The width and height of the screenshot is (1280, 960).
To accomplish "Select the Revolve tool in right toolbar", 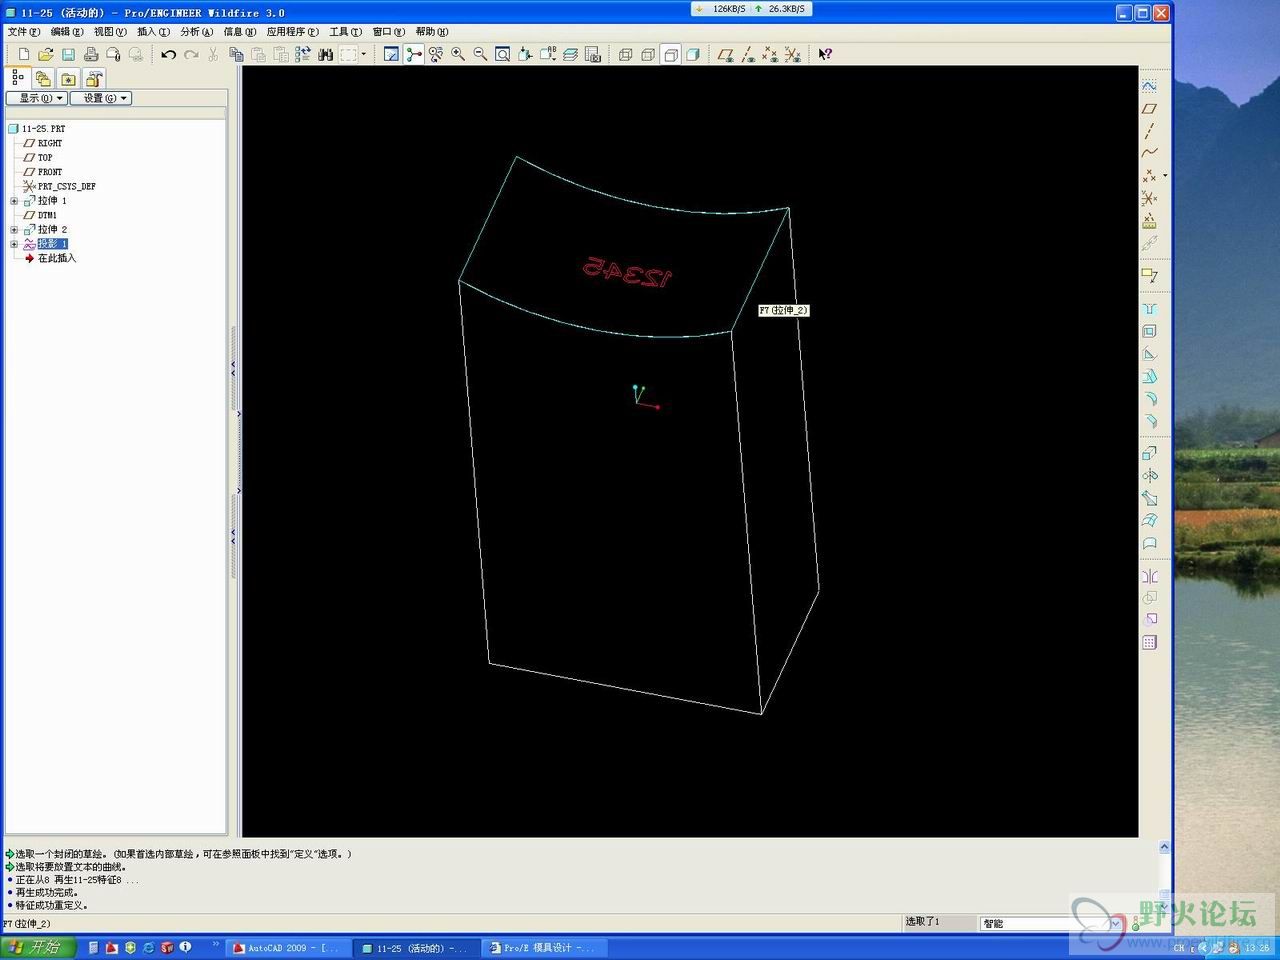I will pyautogui.click(x=1150, y=476).
